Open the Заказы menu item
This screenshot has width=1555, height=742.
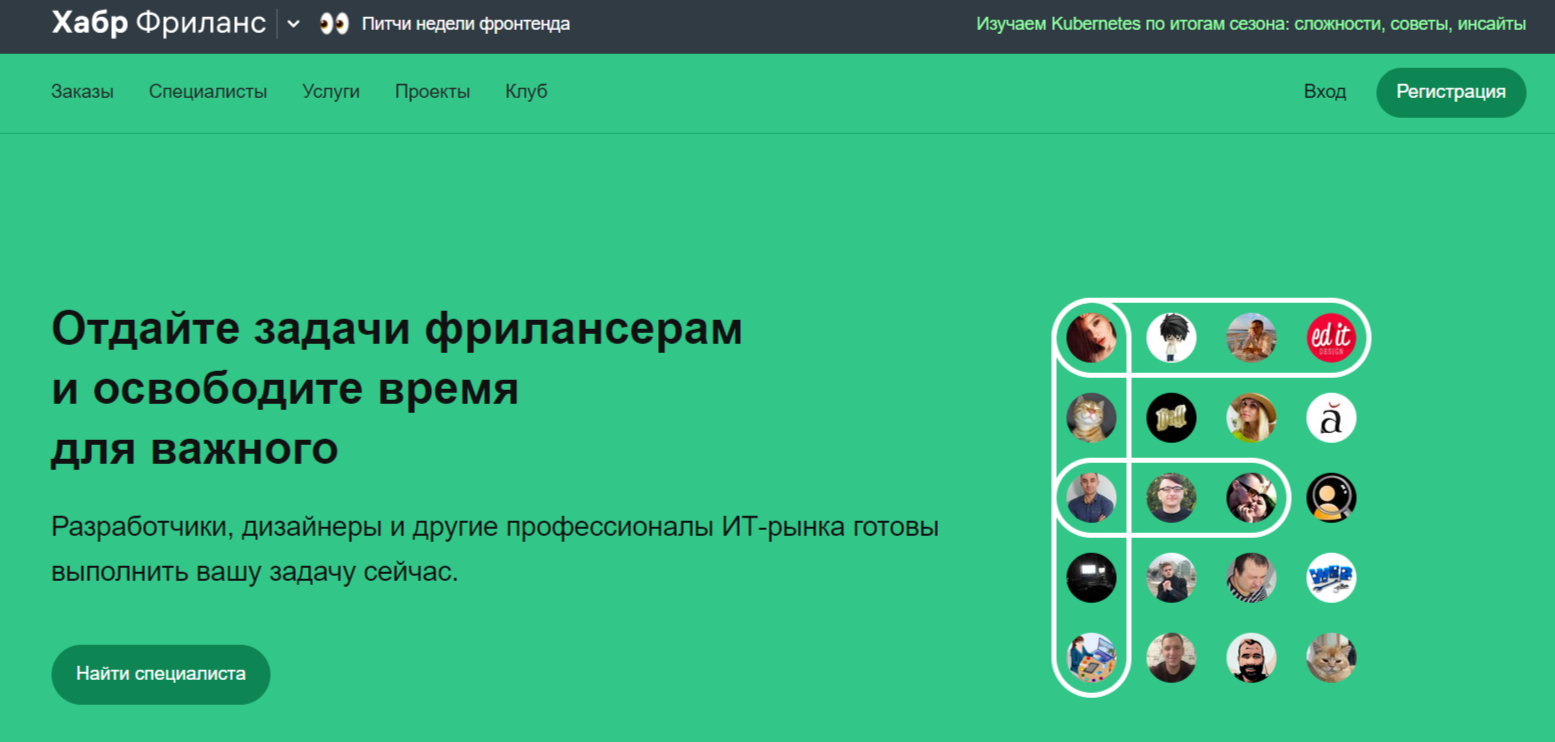coord(81,91)
